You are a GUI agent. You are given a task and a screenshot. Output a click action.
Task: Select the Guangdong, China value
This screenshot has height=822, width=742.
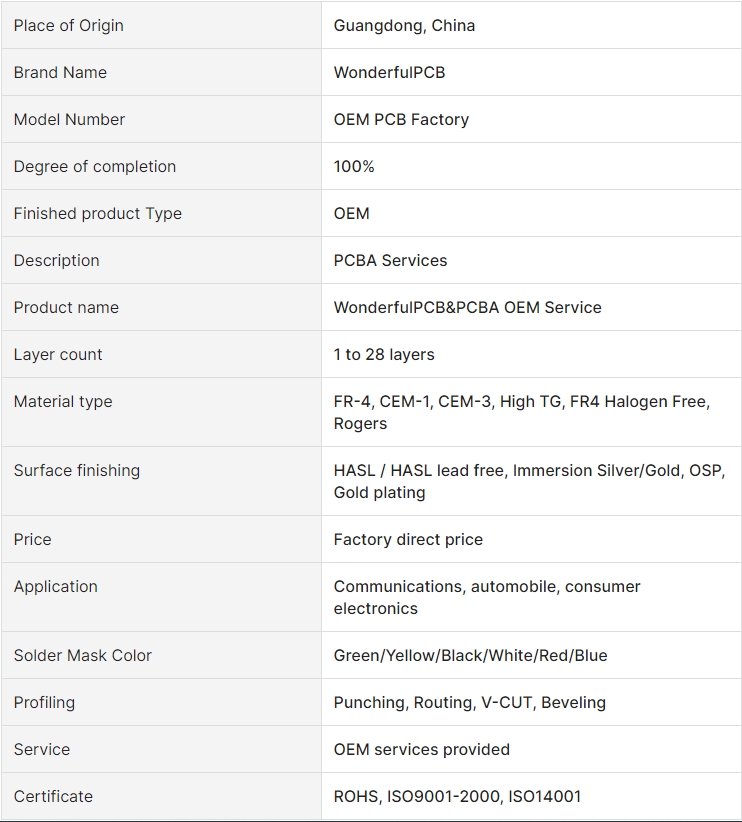pos(404,25)
